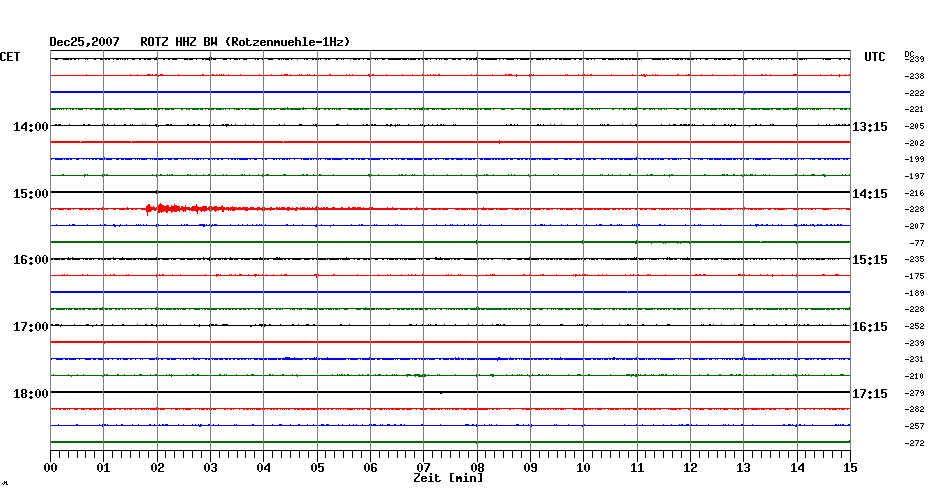Click the 15 minute axis label
Screen dimensions: 930x494
[x=851, y=468]
